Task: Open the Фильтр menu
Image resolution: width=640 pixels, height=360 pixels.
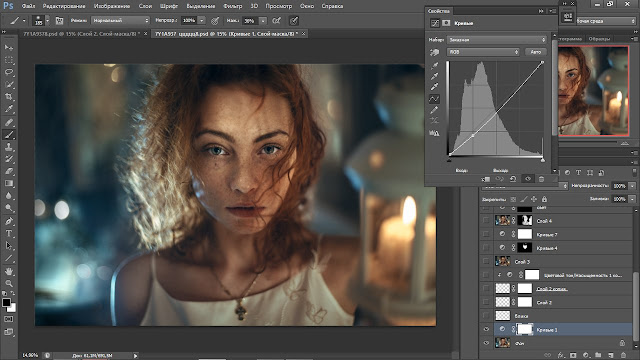Action: [233, 6]
